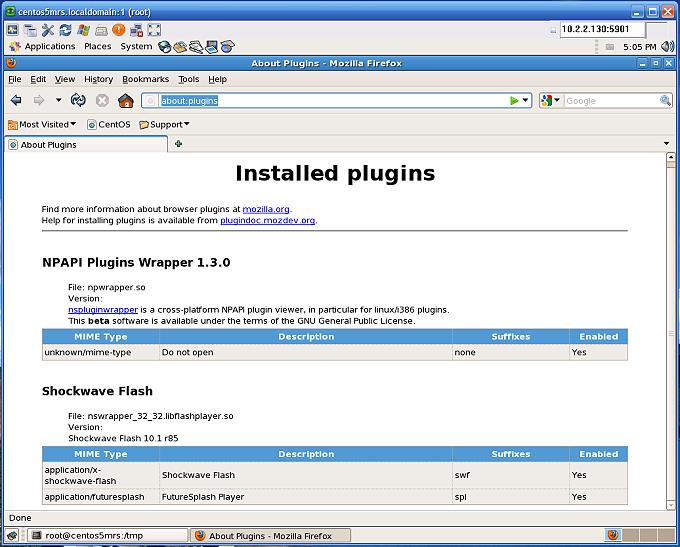Click the Firefox Back arrow button
The image size is (680, 547).
click(16, 100)
